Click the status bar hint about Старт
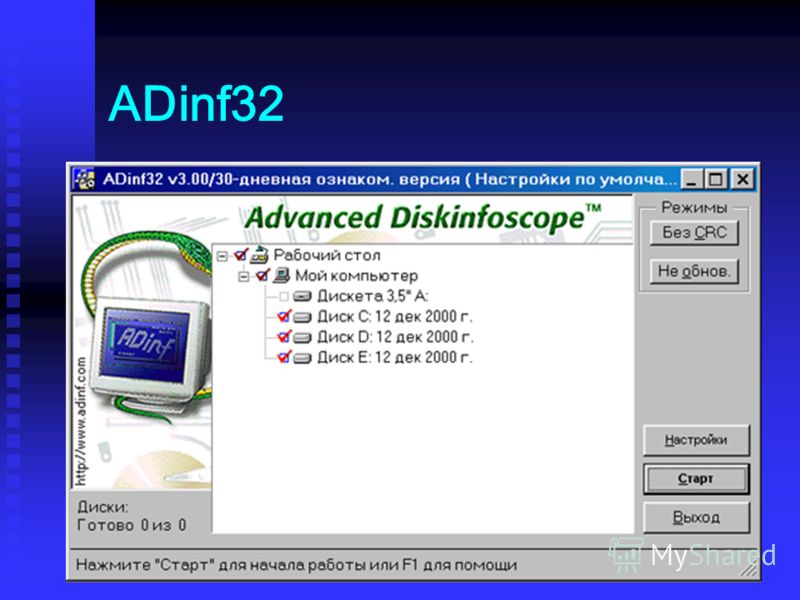 click(x=296, y=565)
